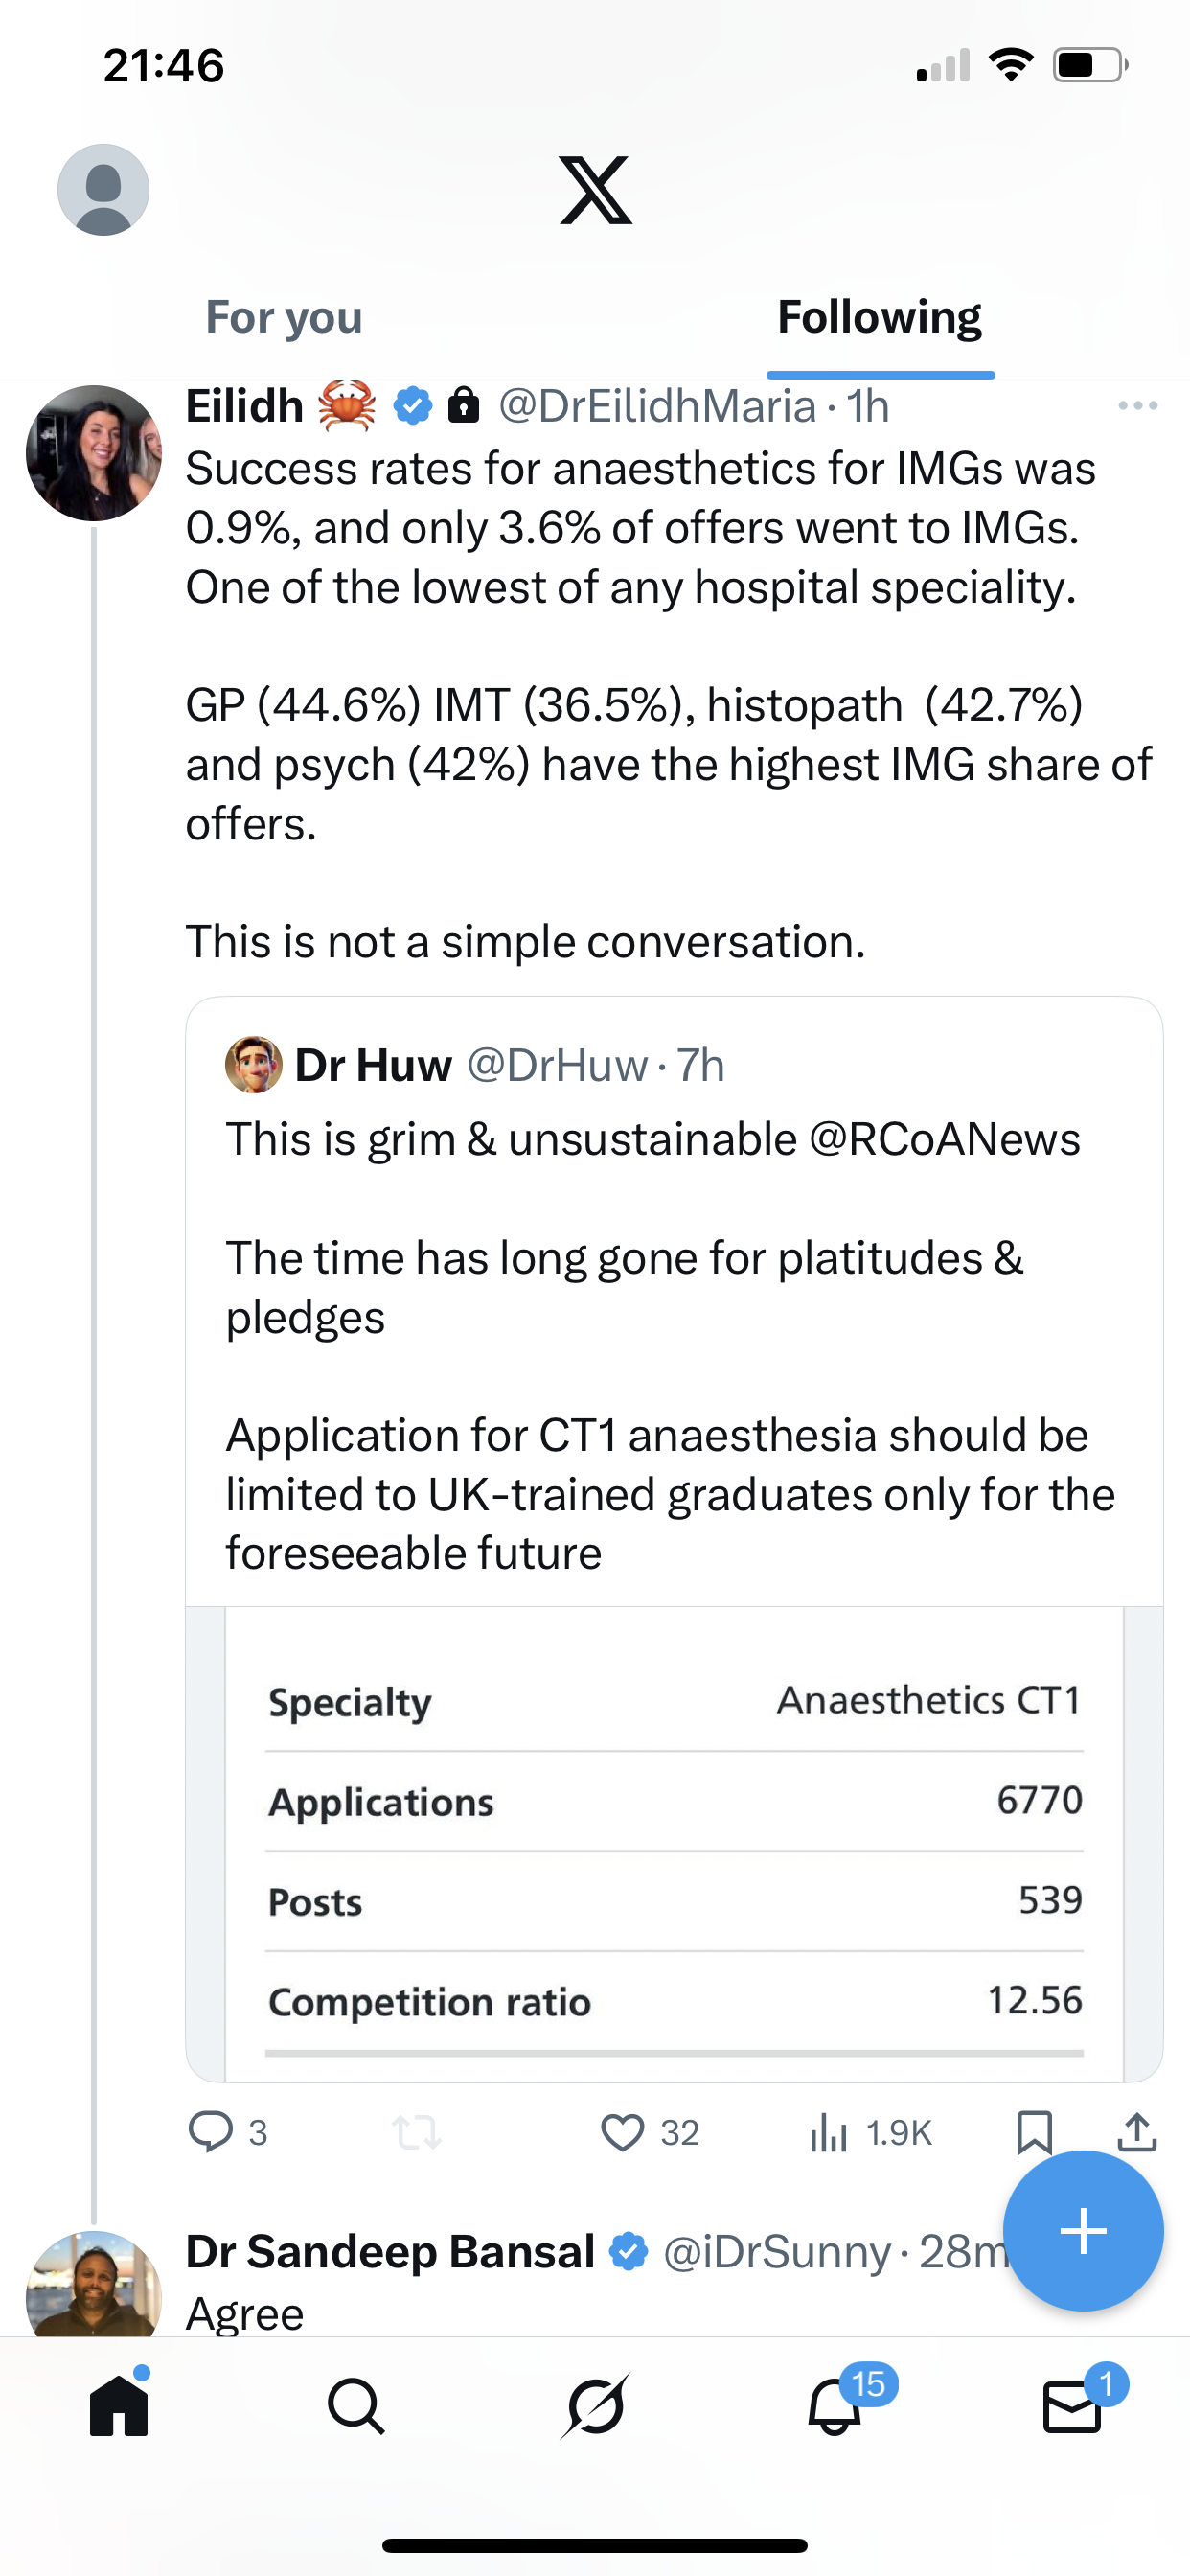This screenshot has height=2576, width=1190.
Task: Tap reply bubble on Eilidh's post
Action: (x=211, y=2131)
